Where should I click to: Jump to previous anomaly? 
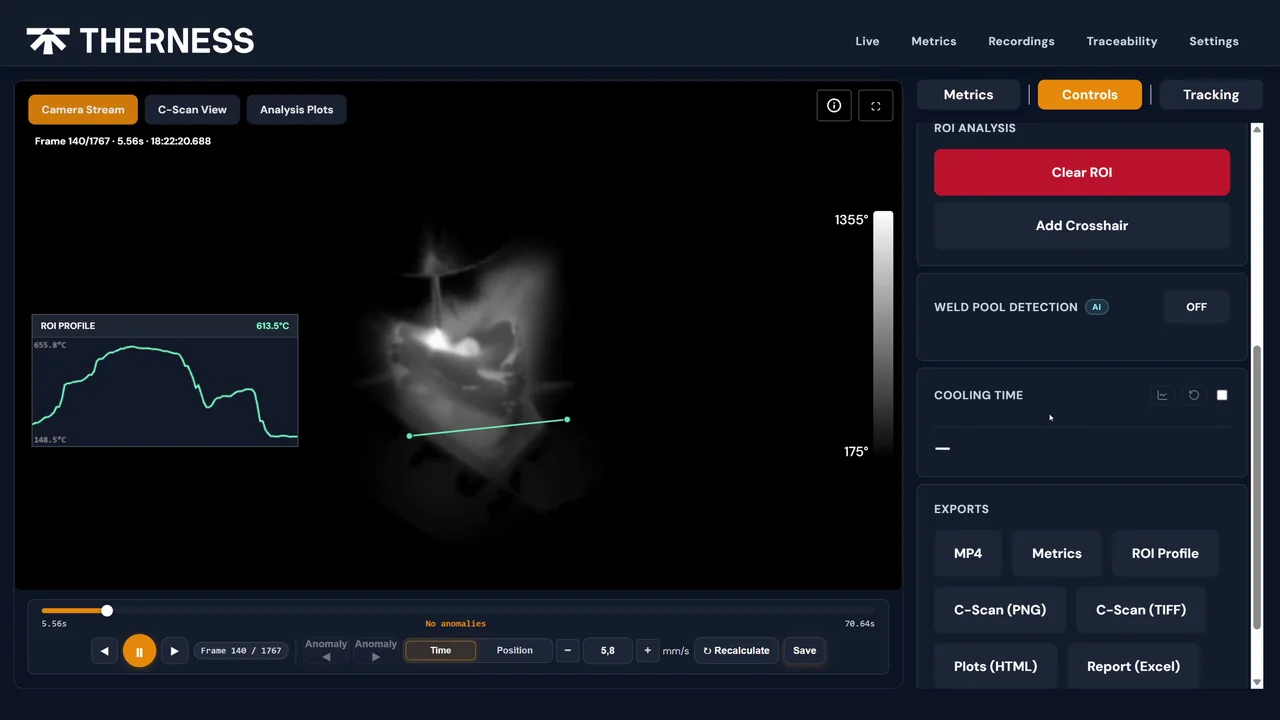click(326, 650)
